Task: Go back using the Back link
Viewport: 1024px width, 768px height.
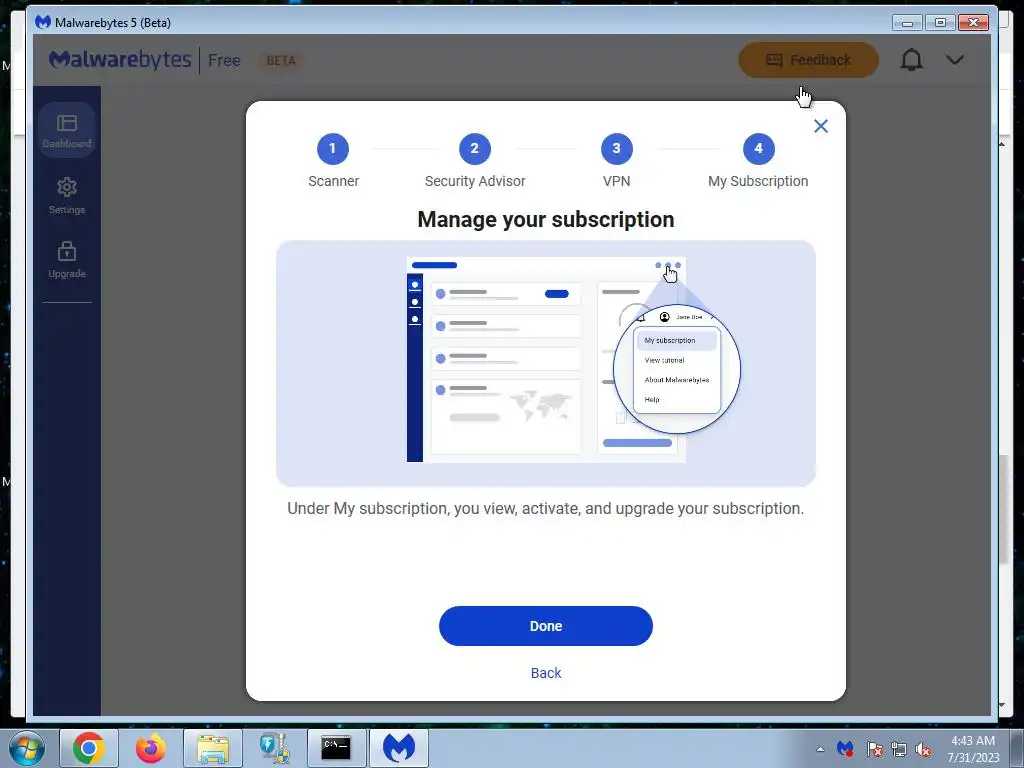Action: tap(545, 673)
